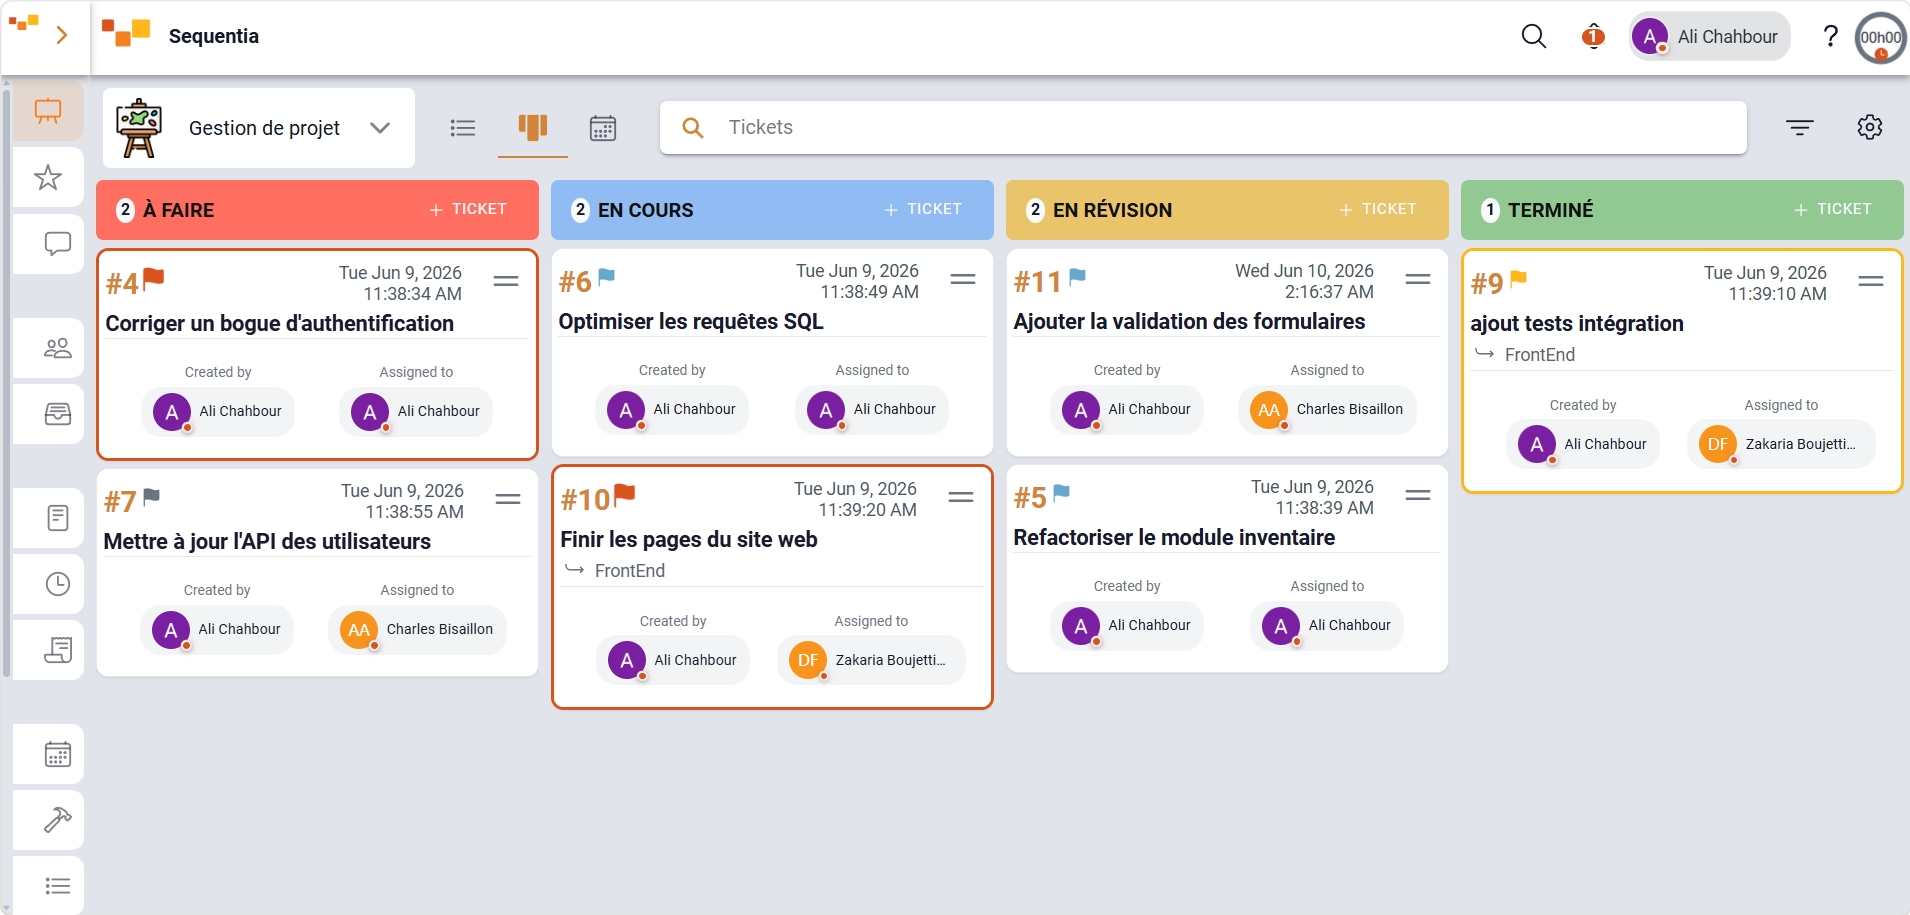Click Charles Bisaillon assignee on ticket #7
1910x915 pixels.
tap(417, 629)
